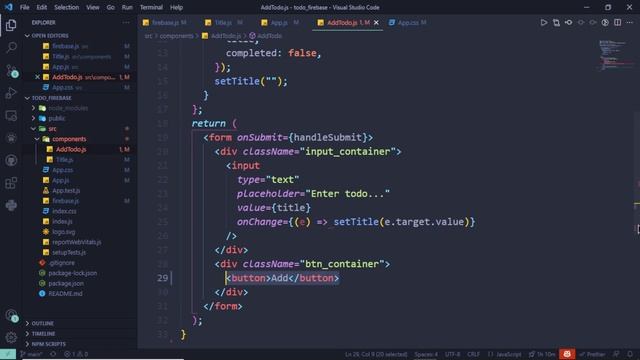The image size is (640, 360).
Task: Open the Run and Debug view
Action: point(11,93)
